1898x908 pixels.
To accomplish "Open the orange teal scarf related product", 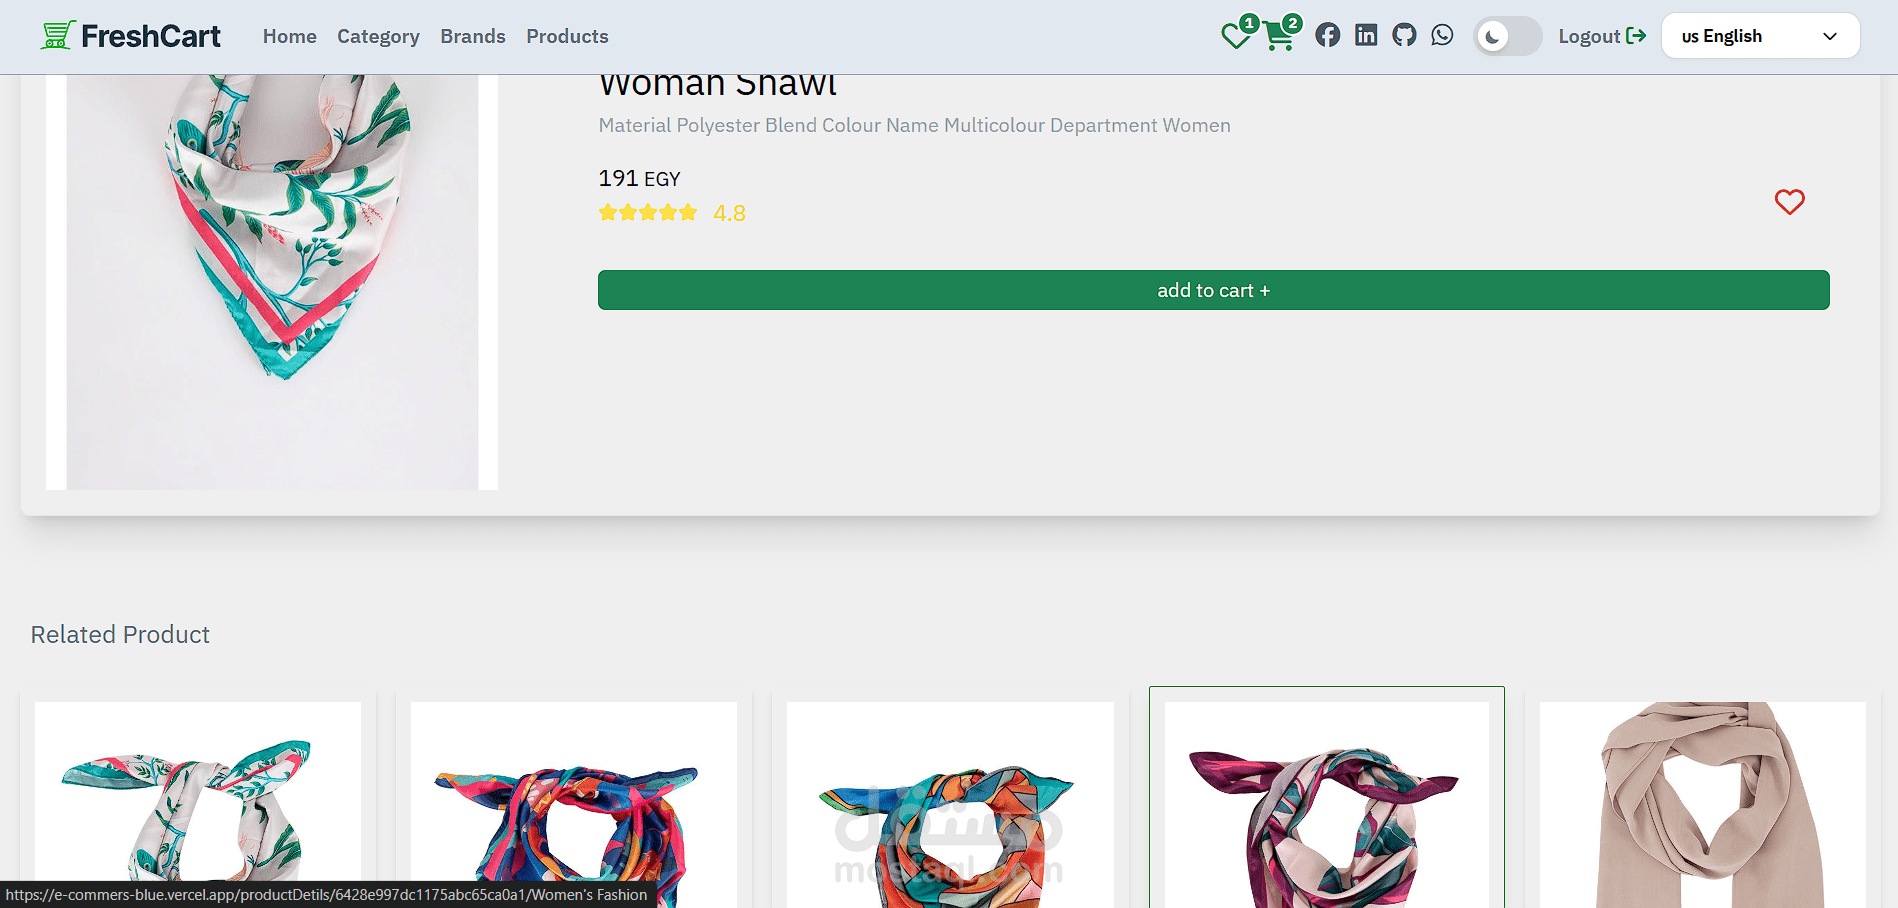I will pyautogui.click(x=949, y=805).
